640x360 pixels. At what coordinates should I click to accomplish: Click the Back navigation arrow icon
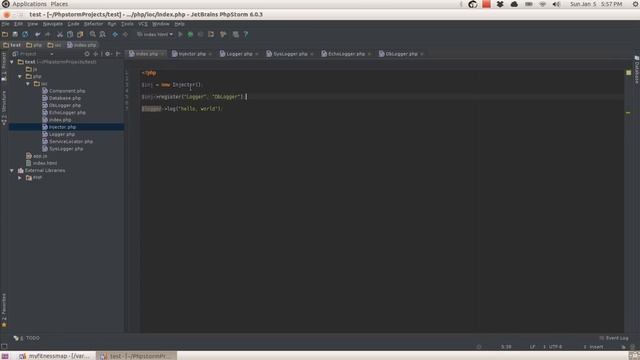(115, 35)
